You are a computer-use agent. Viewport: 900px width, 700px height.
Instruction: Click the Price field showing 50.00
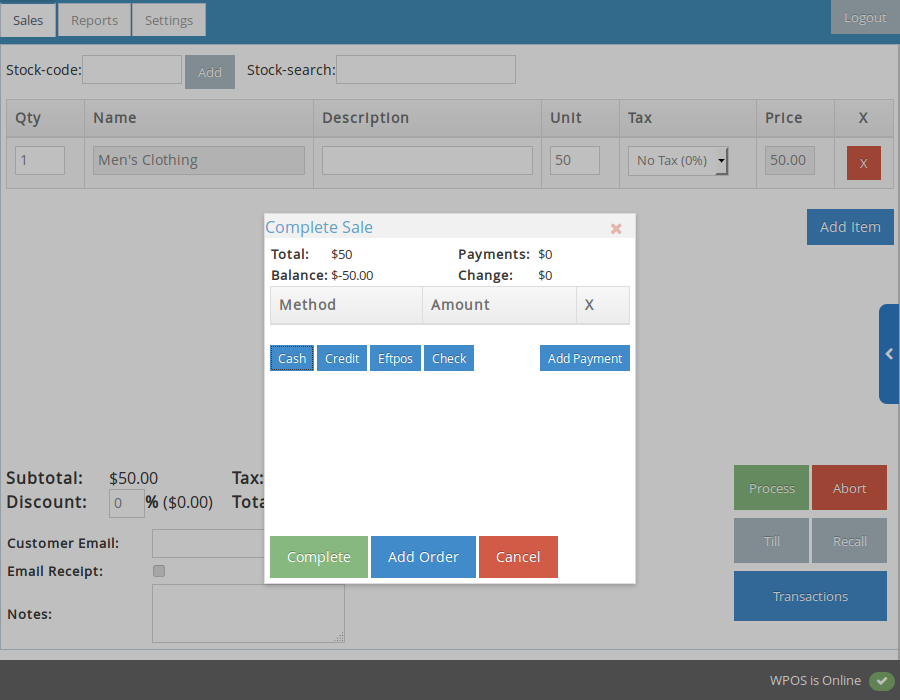click(789, 160)
